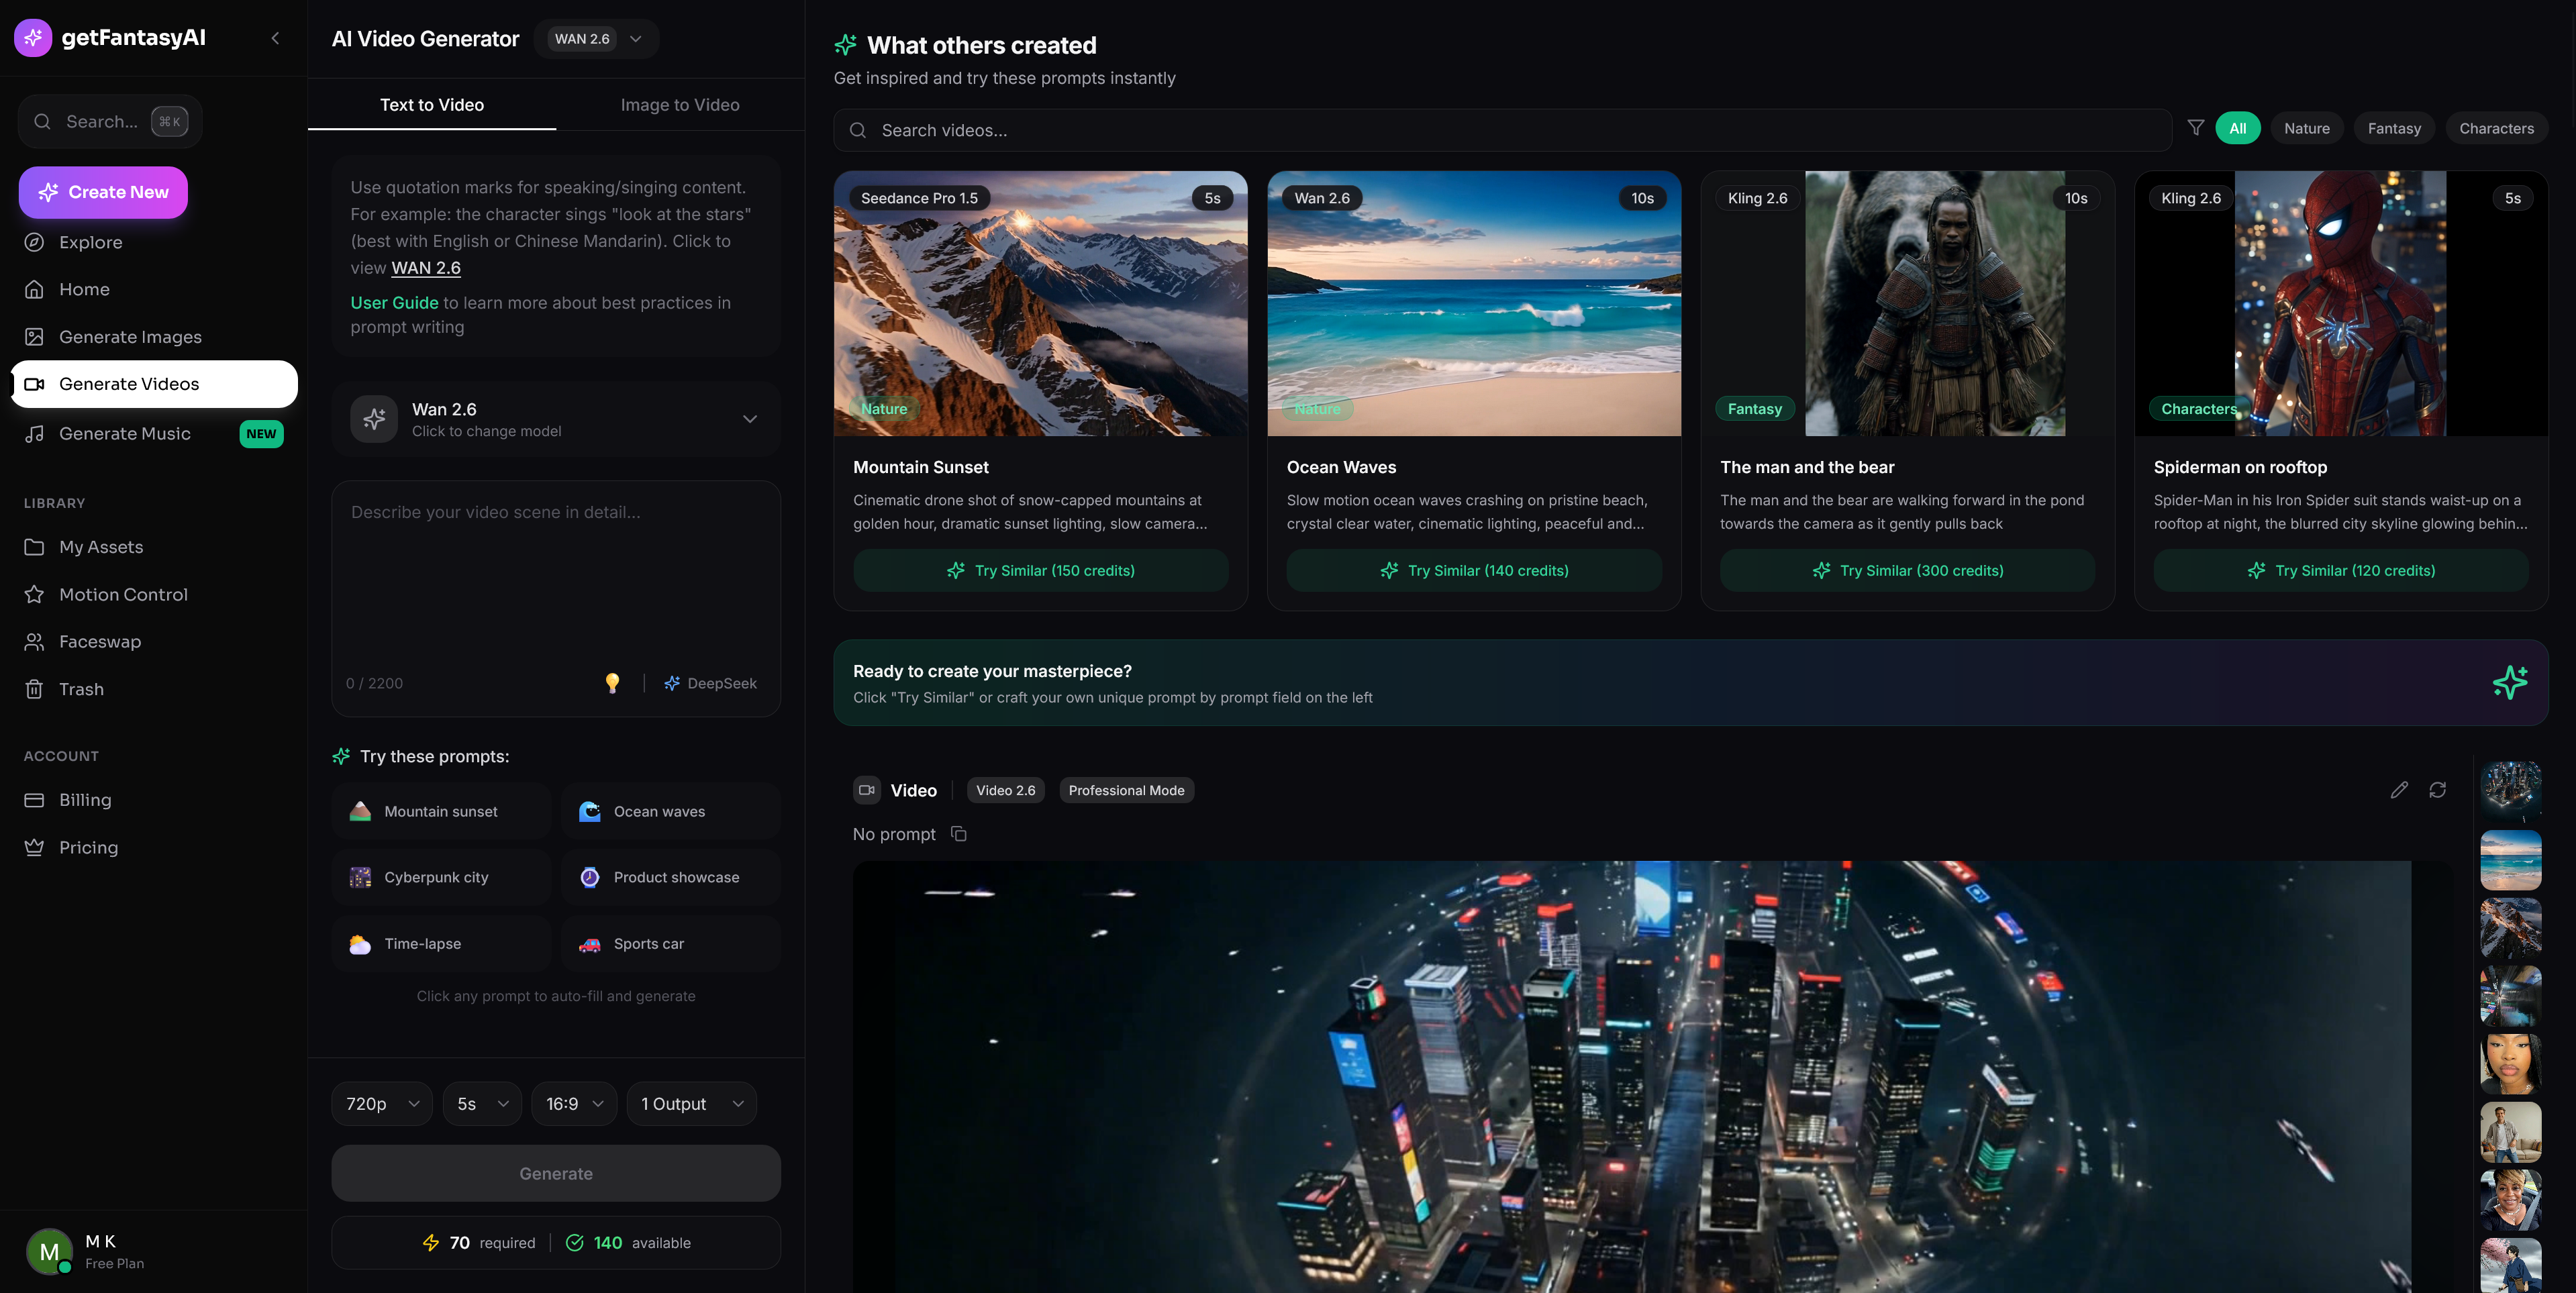Open Trash from the library section
The width and height of the screenshot is (2576, 1293).
(81, 688)
